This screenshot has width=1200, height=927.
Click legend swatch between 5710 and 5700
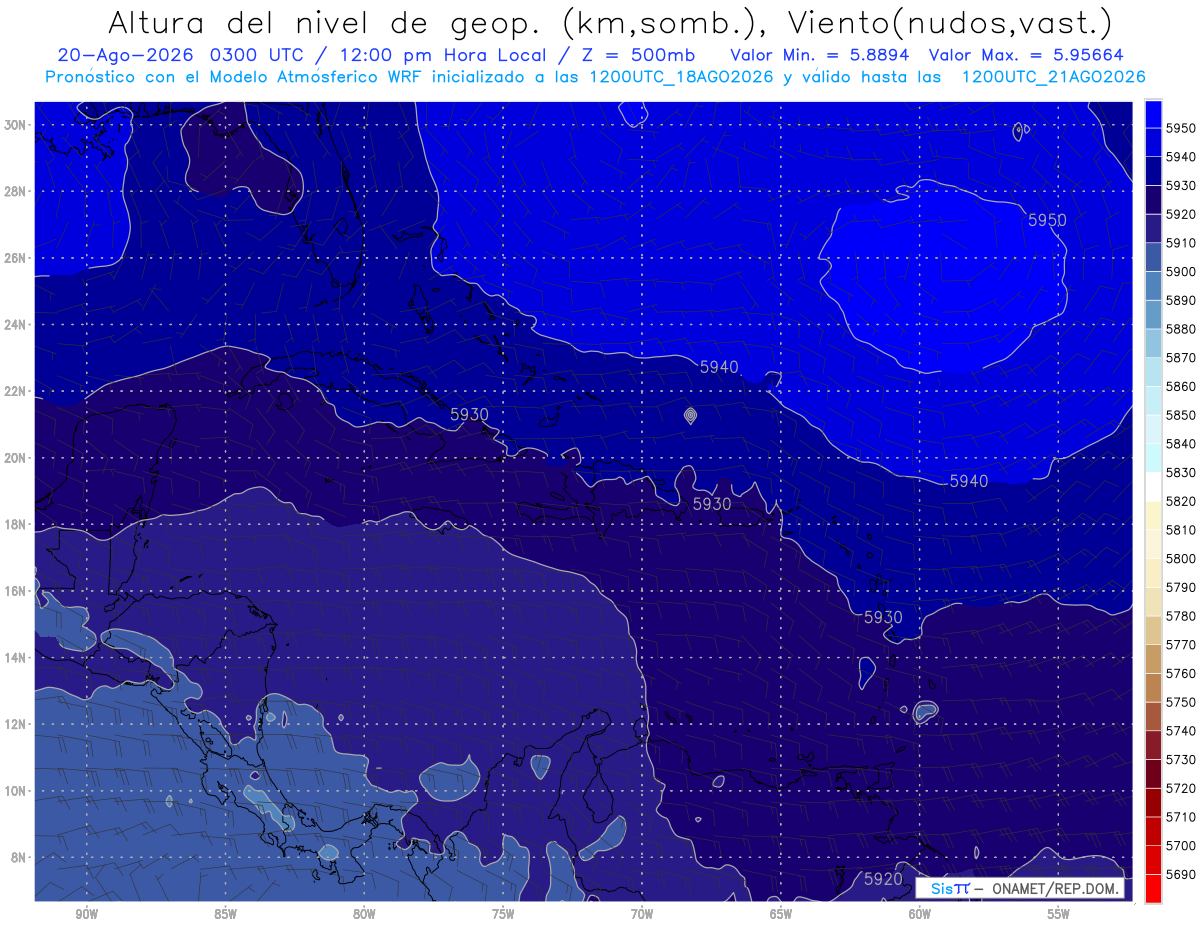1153,831
